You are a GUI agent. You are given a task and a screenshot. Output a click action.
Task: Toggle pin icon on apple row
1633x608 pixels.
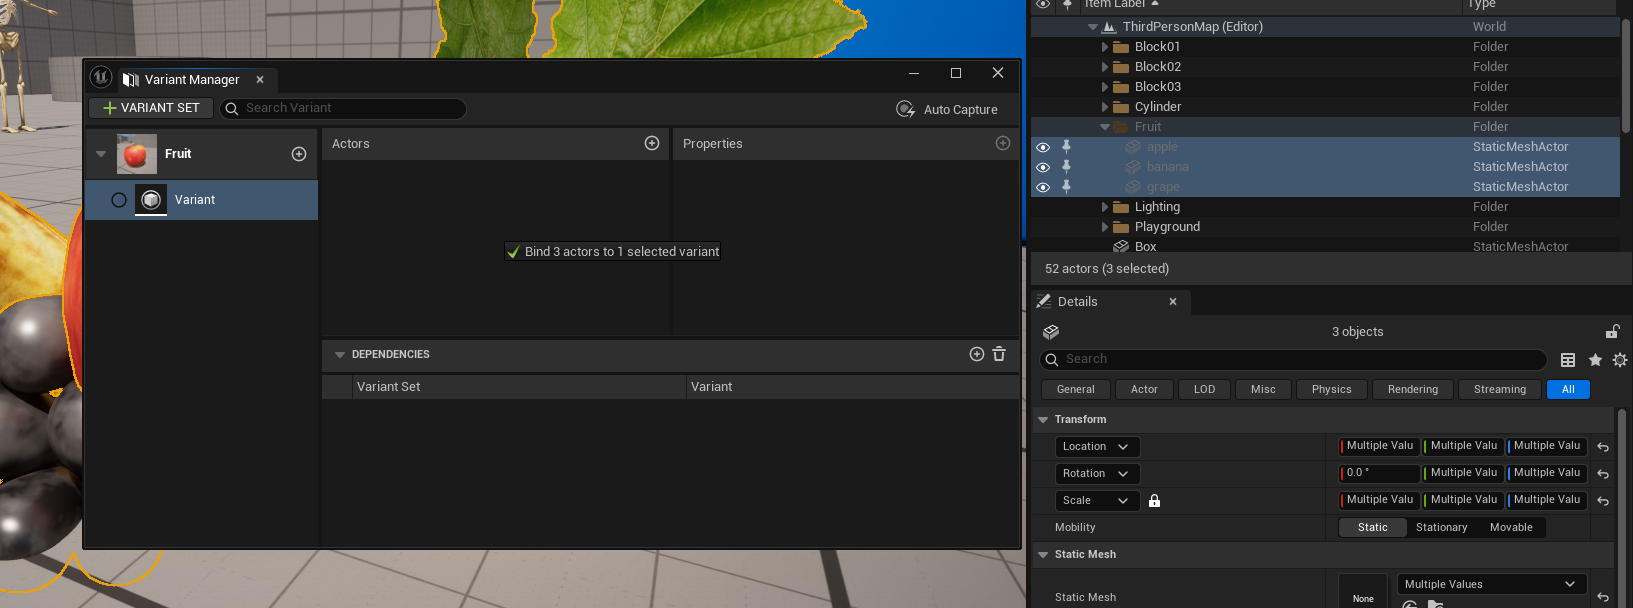[x=1066, y=146]
